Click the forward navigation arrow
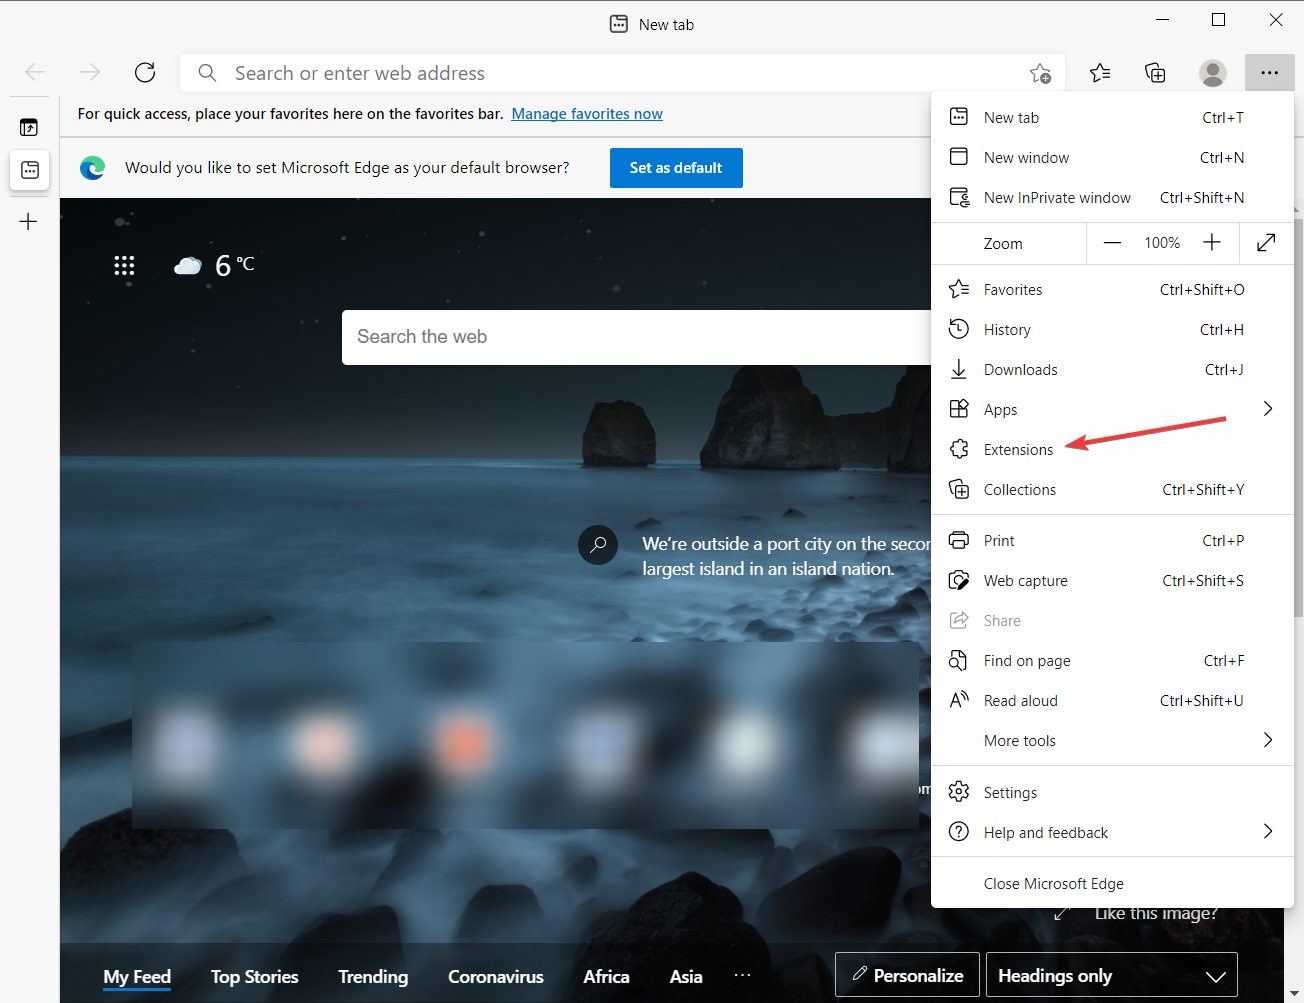Viewport: 1304px width, 1003px height. (x=90, y=72)
